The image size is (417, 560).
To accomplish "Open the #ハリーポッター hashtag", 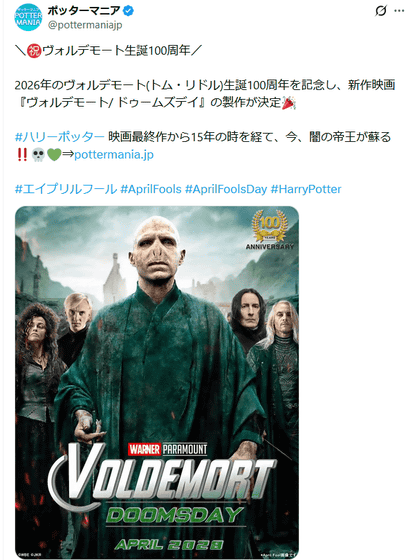I will 60,137.
